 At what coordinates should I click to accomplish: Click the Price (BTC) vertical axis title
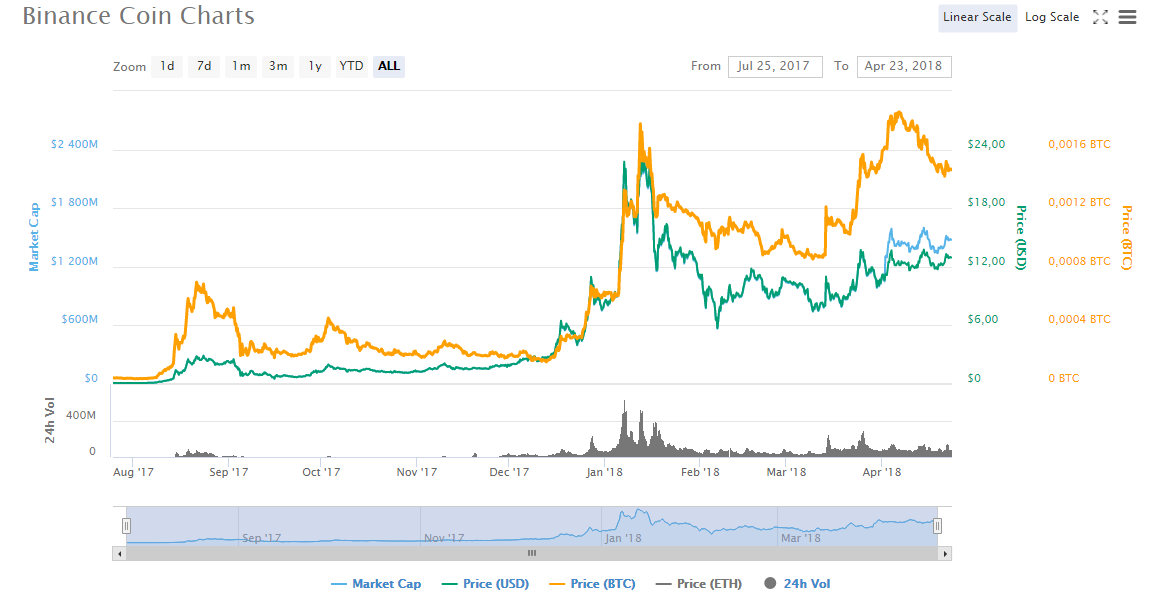click(1126, 238)
